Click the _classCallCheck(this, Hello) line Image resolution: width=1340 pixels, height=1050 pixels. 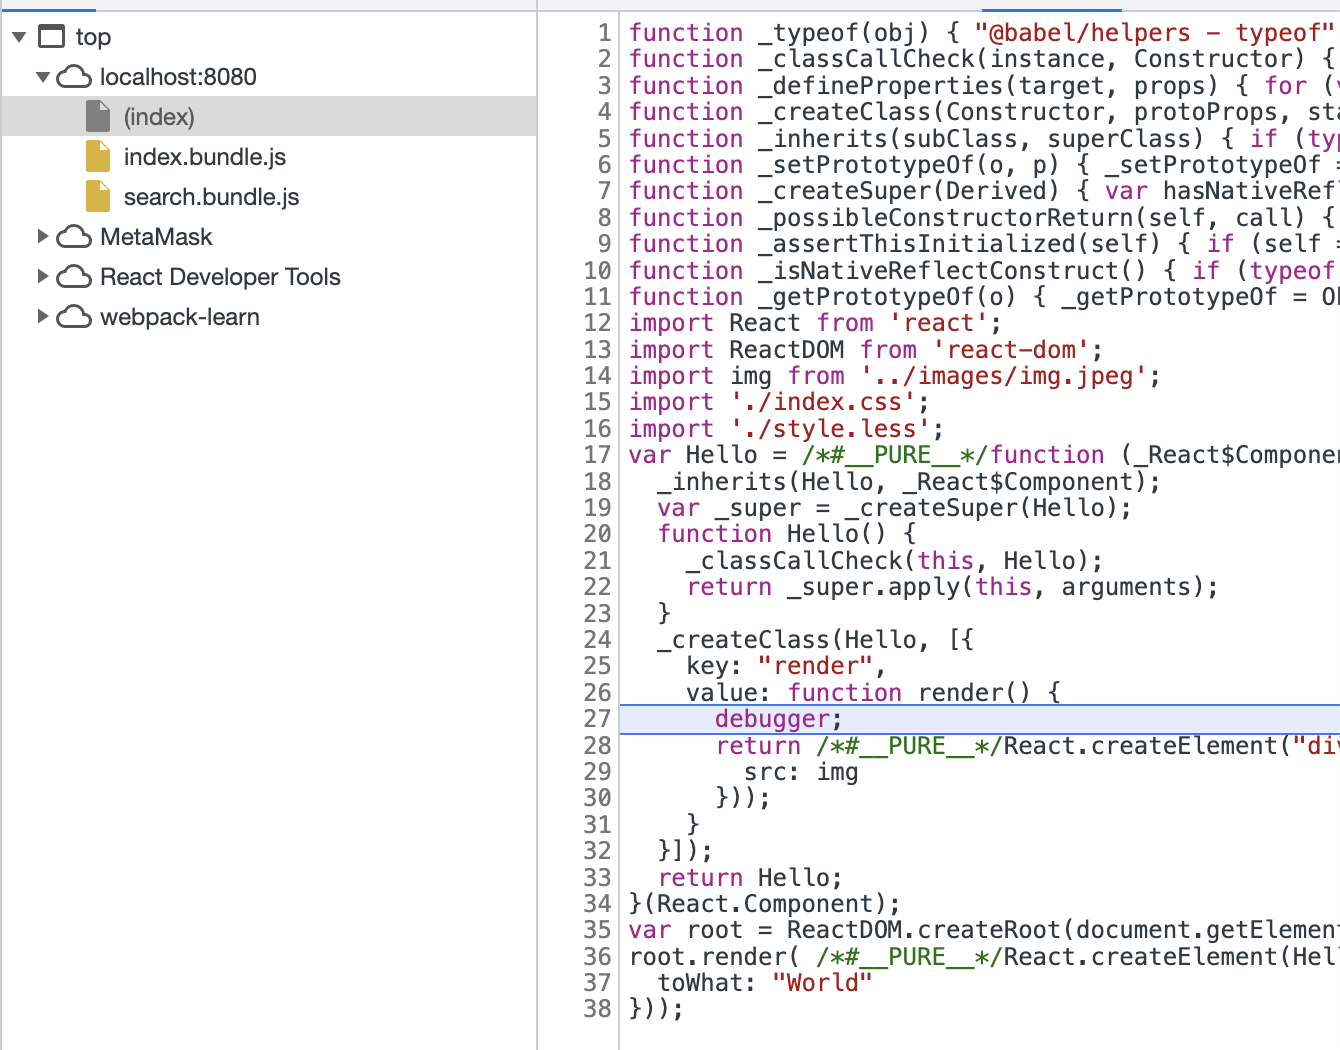coord(894,561)
